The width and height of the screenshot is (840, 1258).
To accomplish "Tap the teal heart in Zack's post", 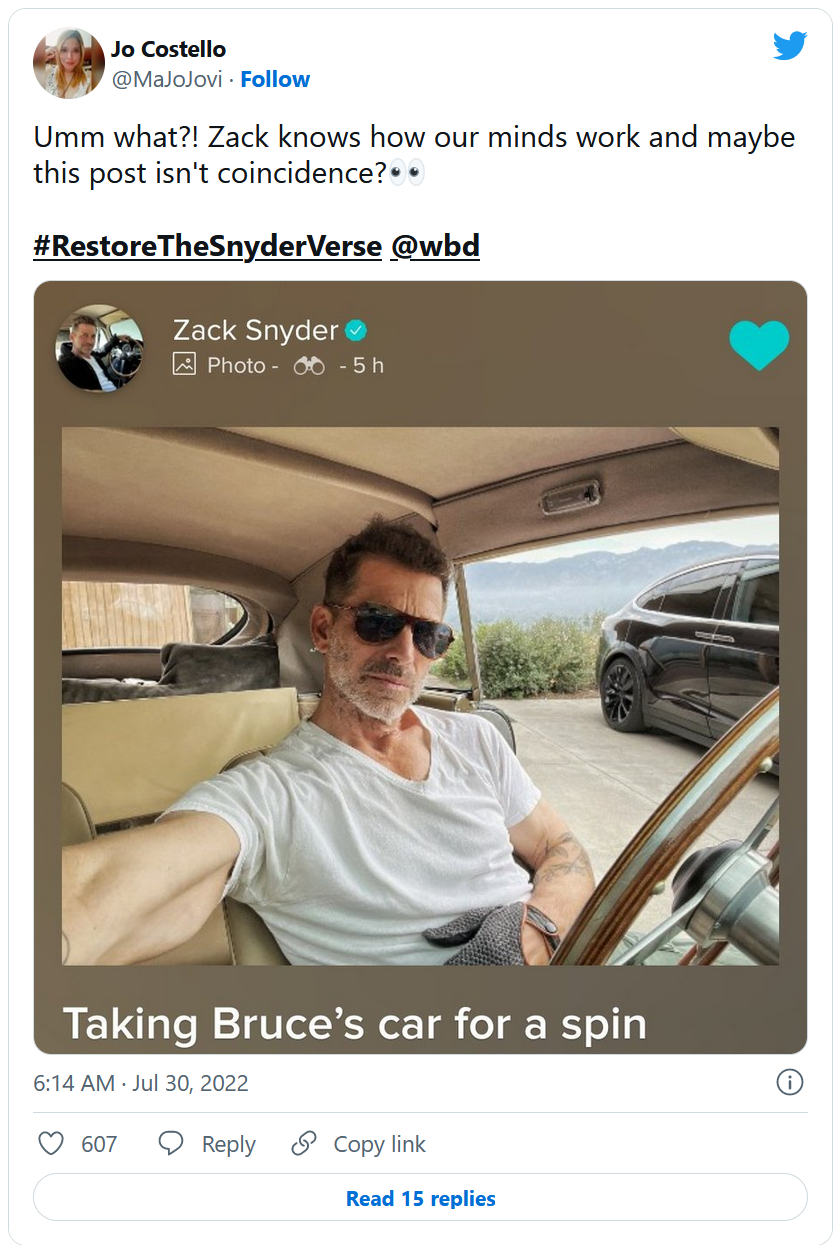I will point(759,345).
